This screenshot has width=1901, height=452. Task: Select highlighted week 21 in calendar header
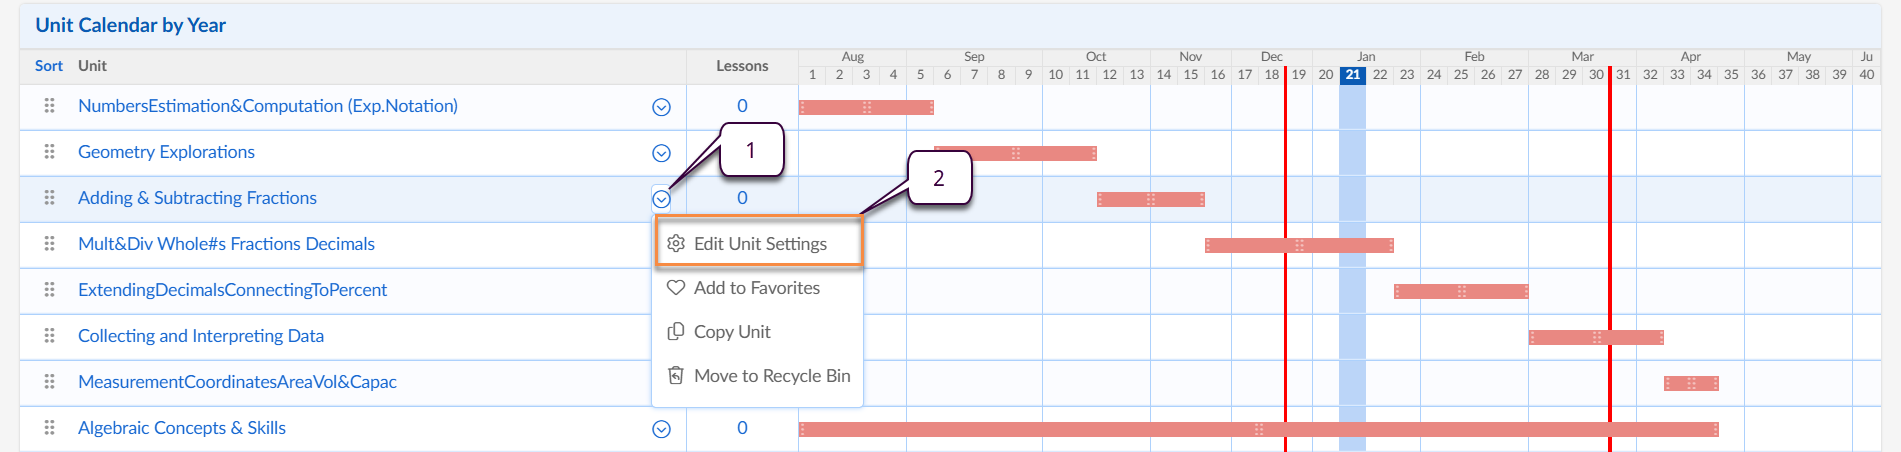click(x=1352, y=75)
